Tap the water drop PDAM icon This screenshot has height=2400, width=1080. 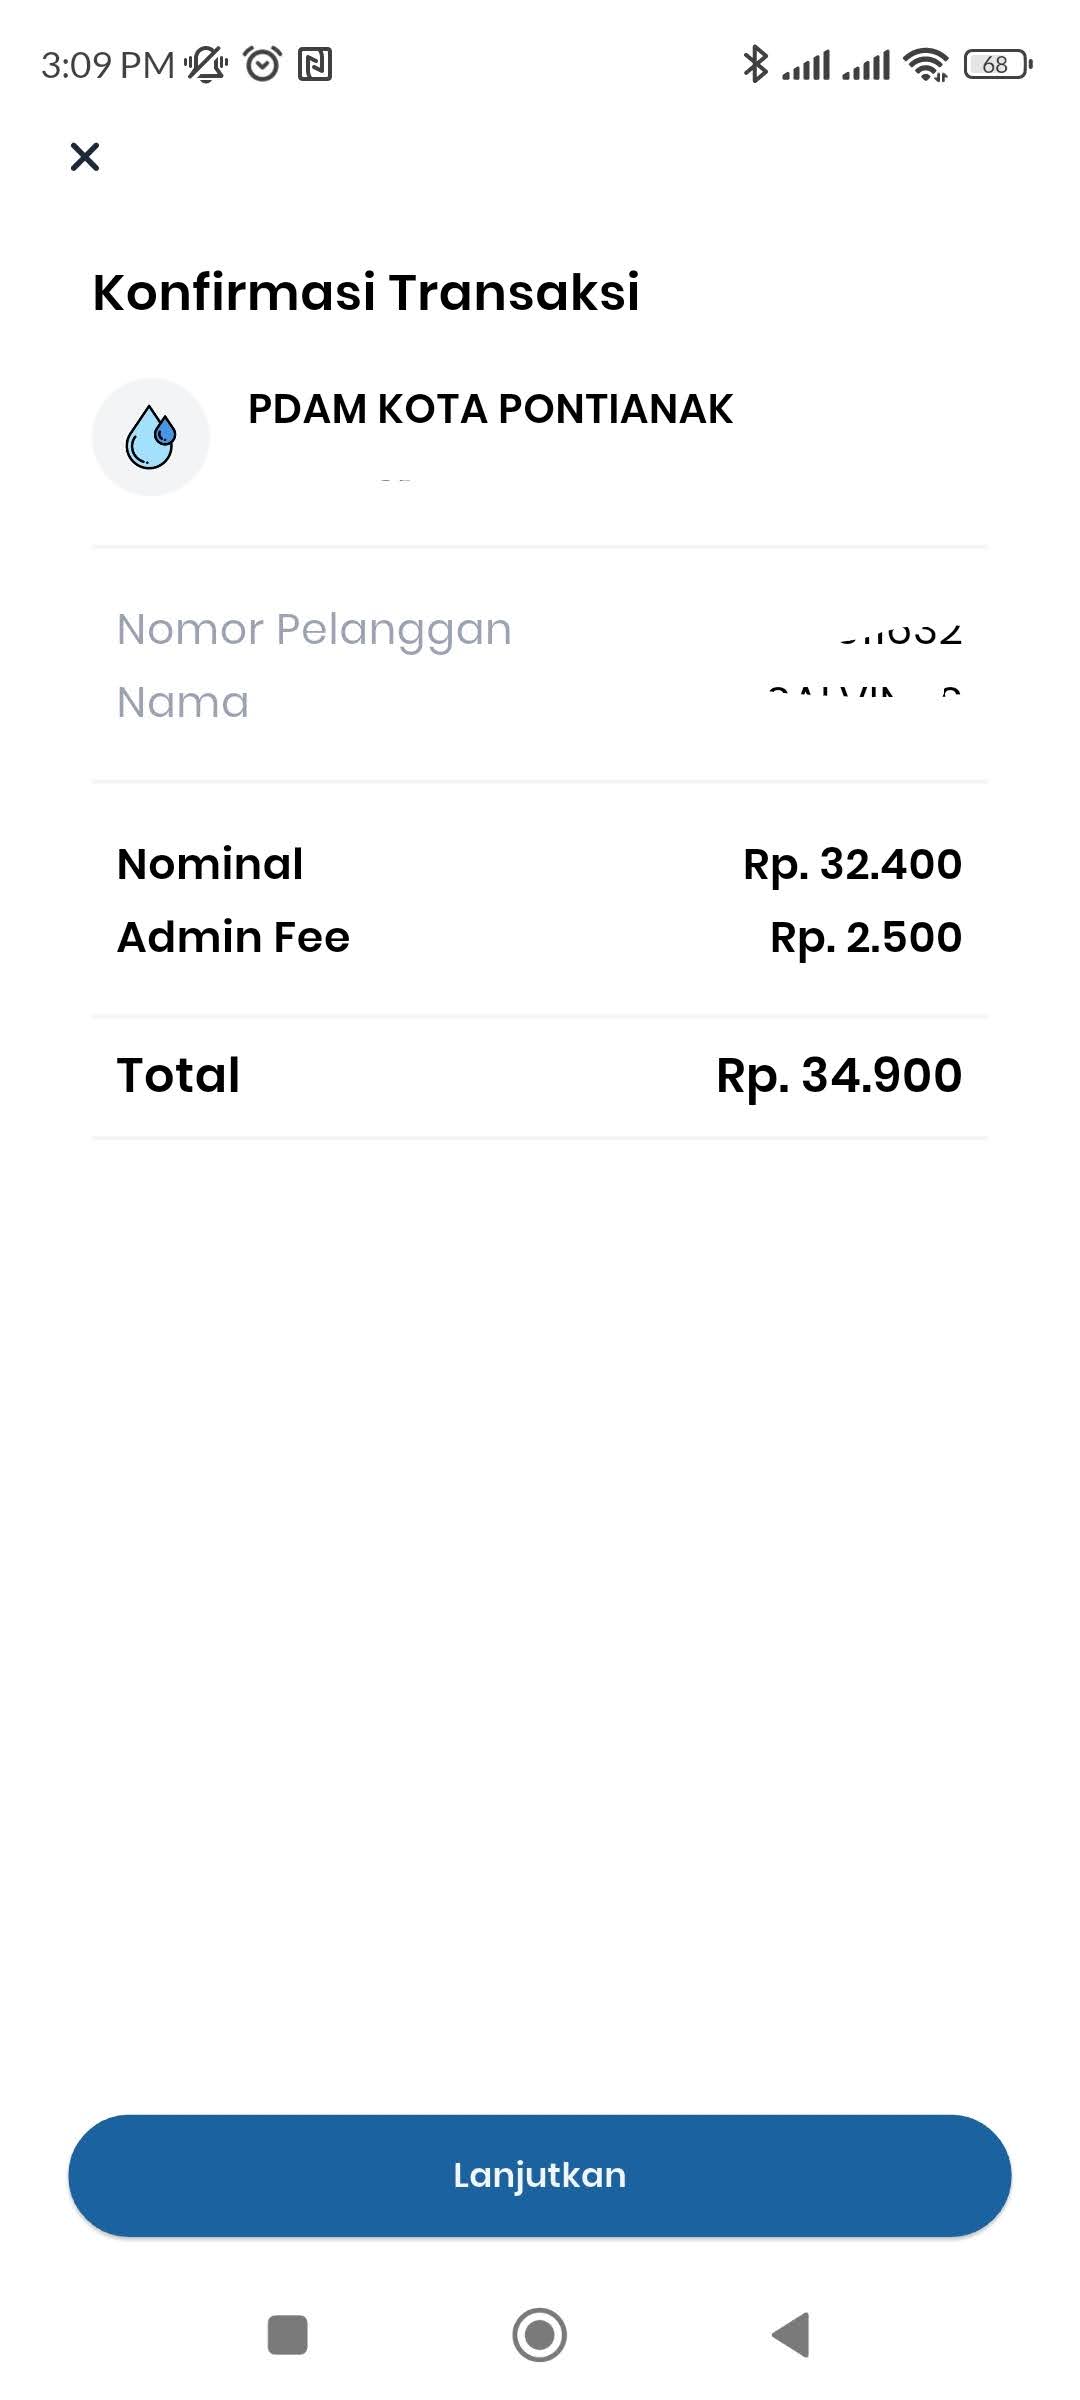point(151,437)
